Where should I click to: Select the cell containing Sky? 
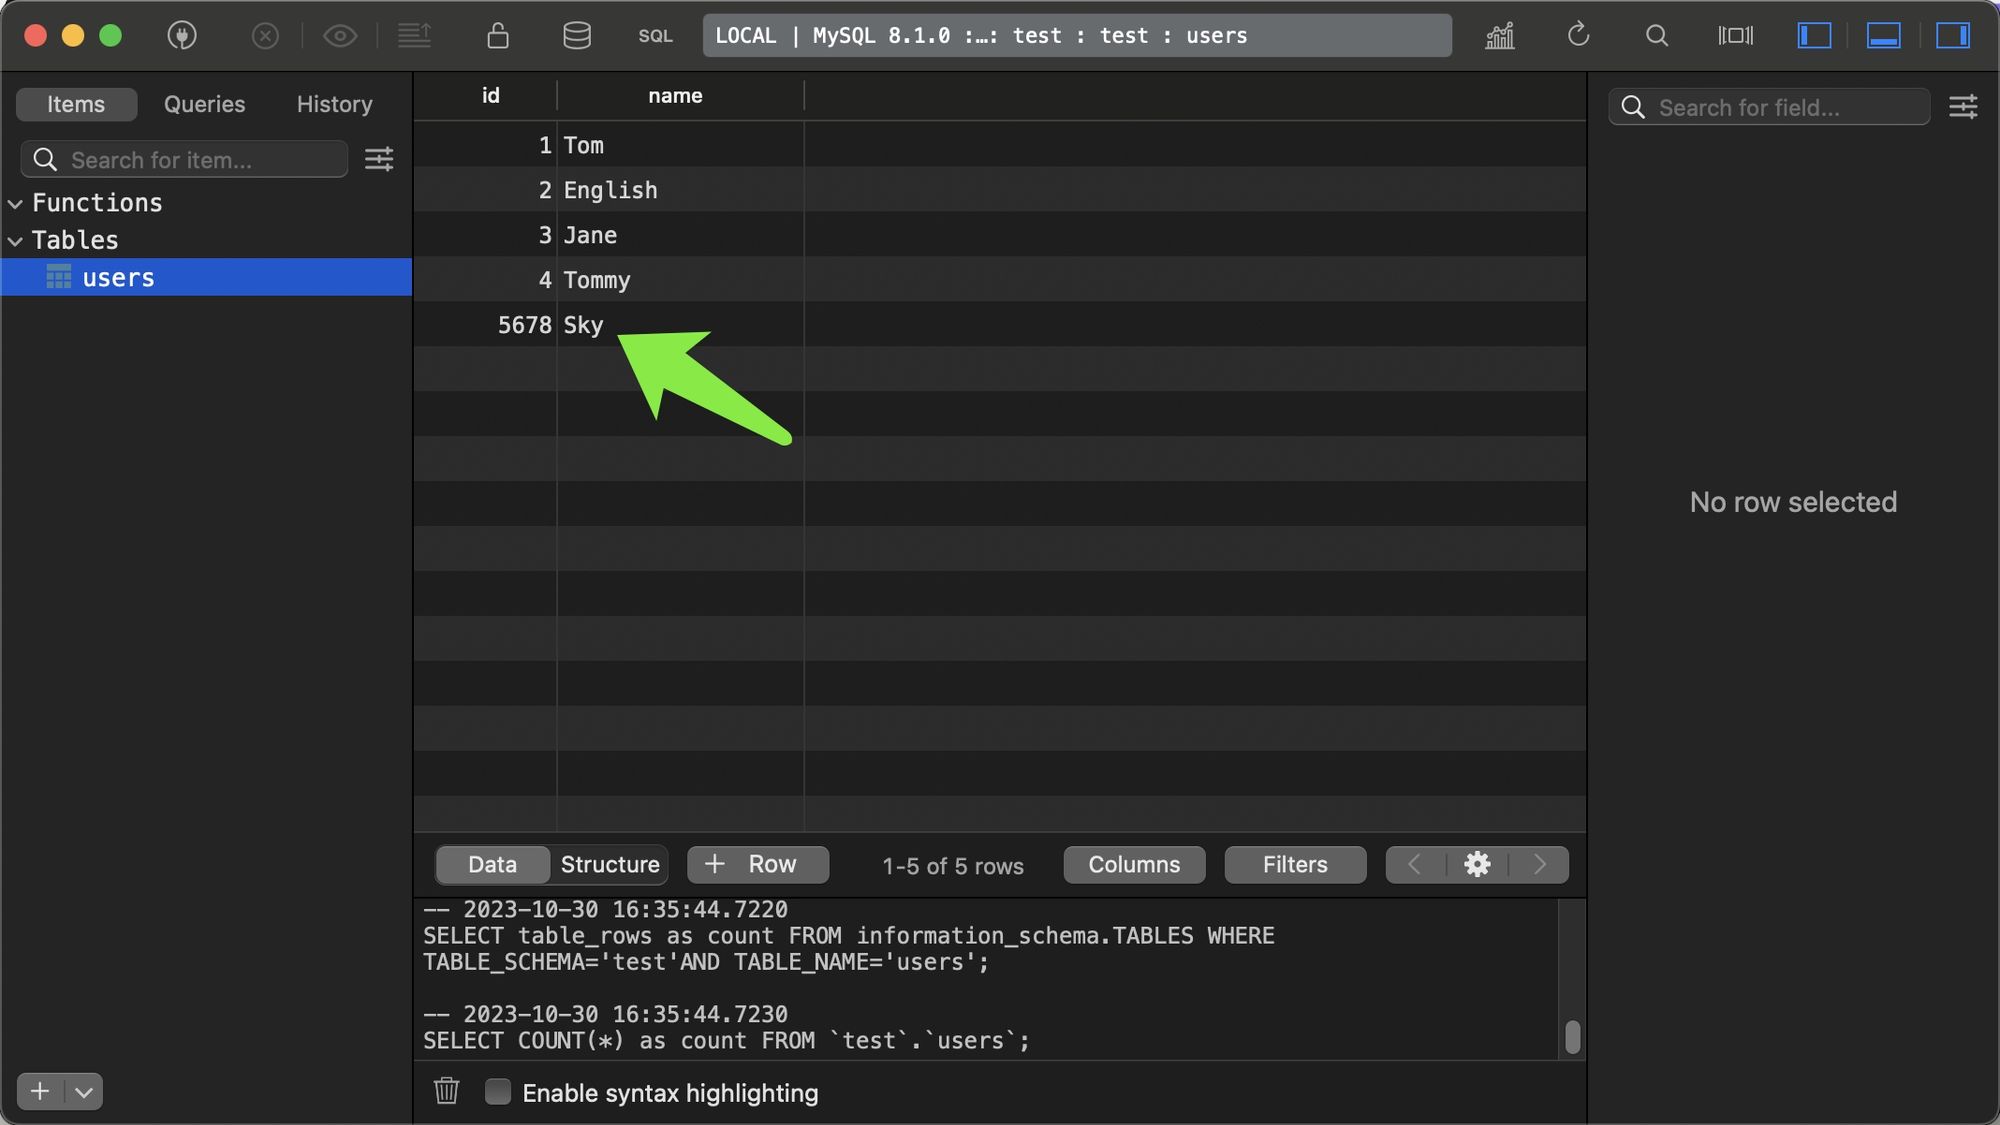pos(680,325)
